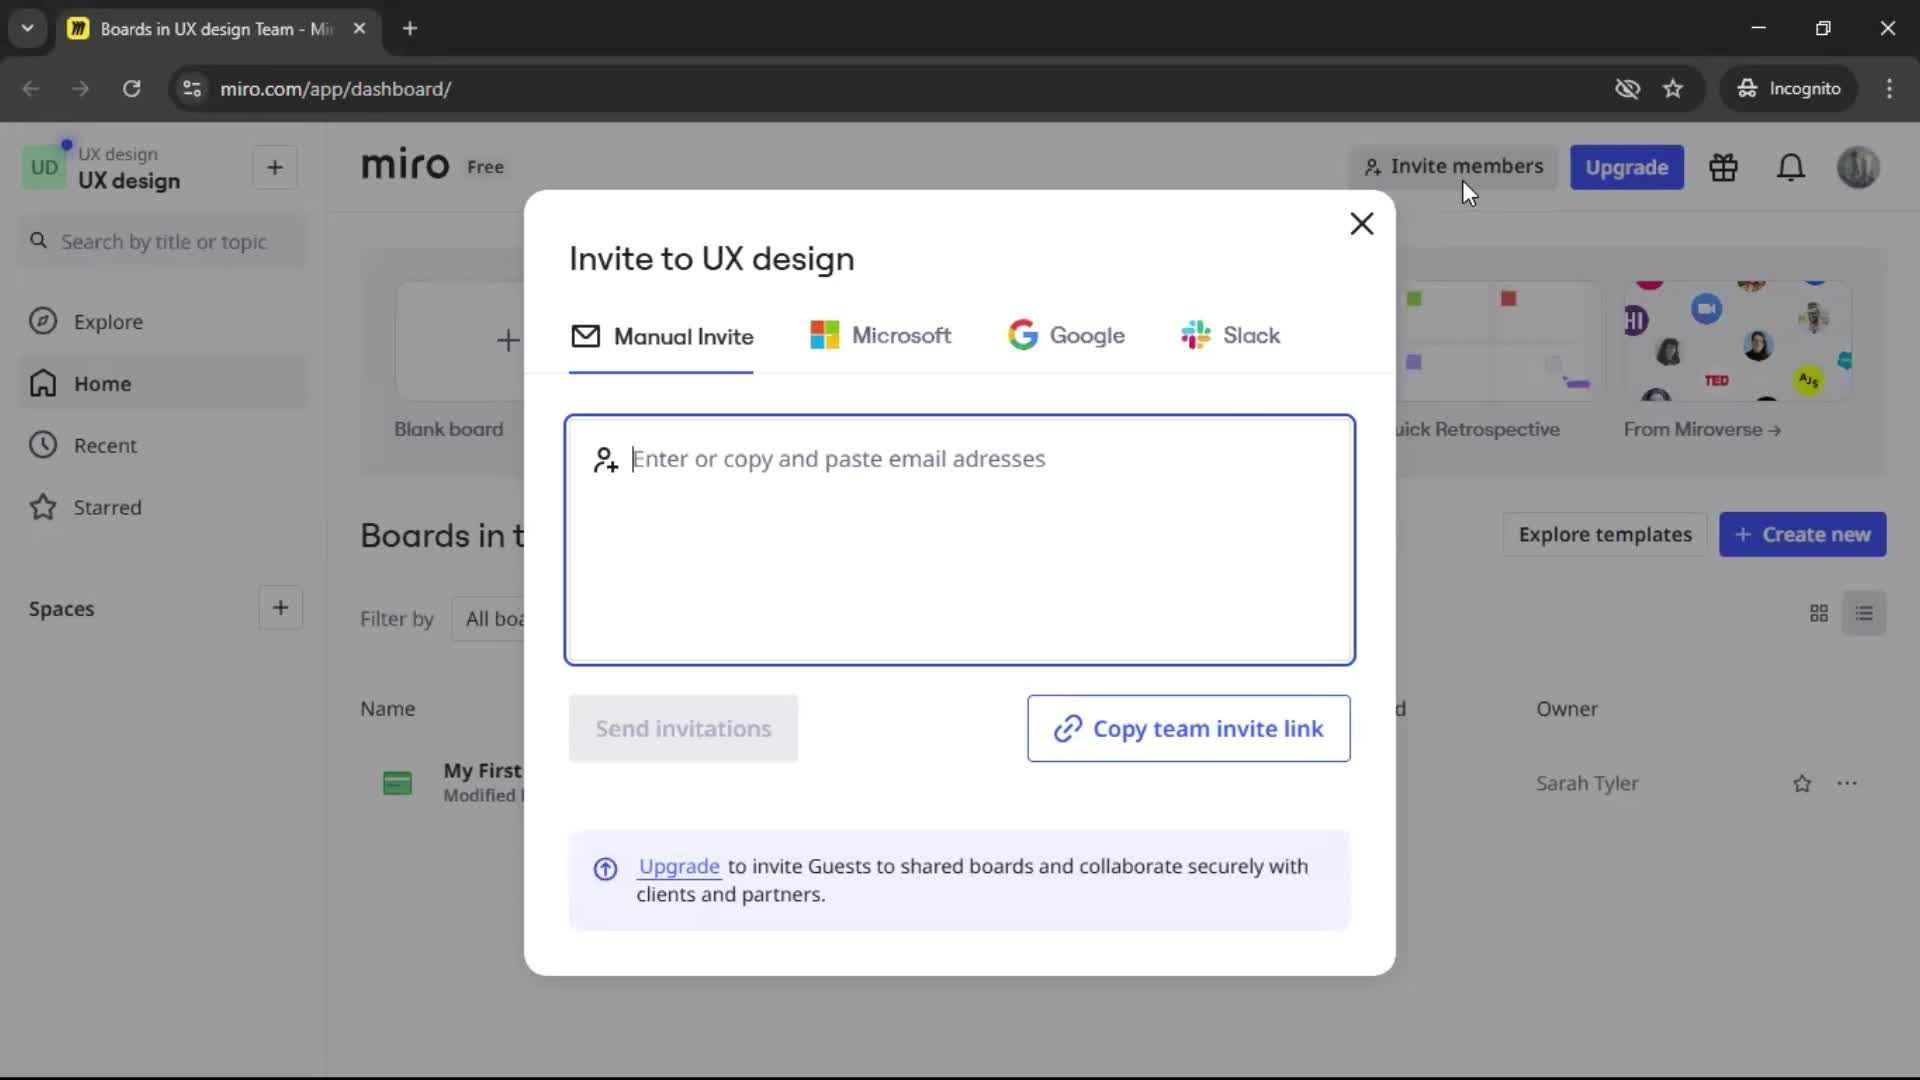Click the plus button next to UX design team
Screen dimensions: 1920x1080
(x=275, y=168)
